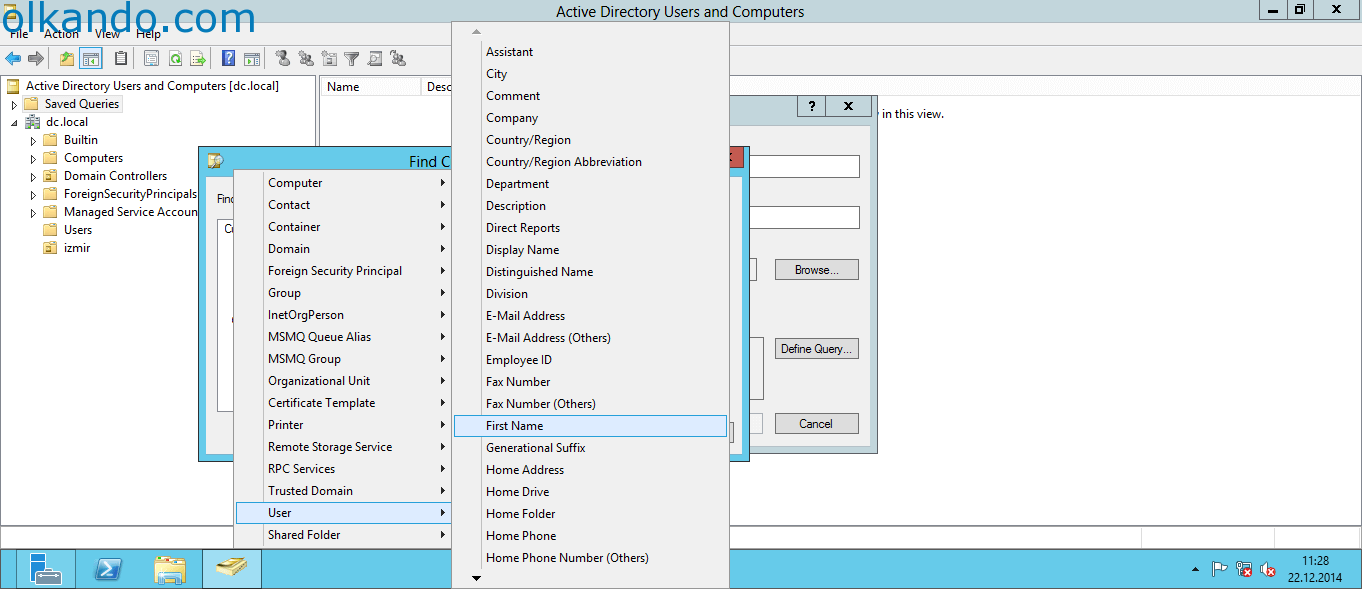1362x589 pixels.
Task: Click the Refresh toolbar icon
Action: point(175,59)
